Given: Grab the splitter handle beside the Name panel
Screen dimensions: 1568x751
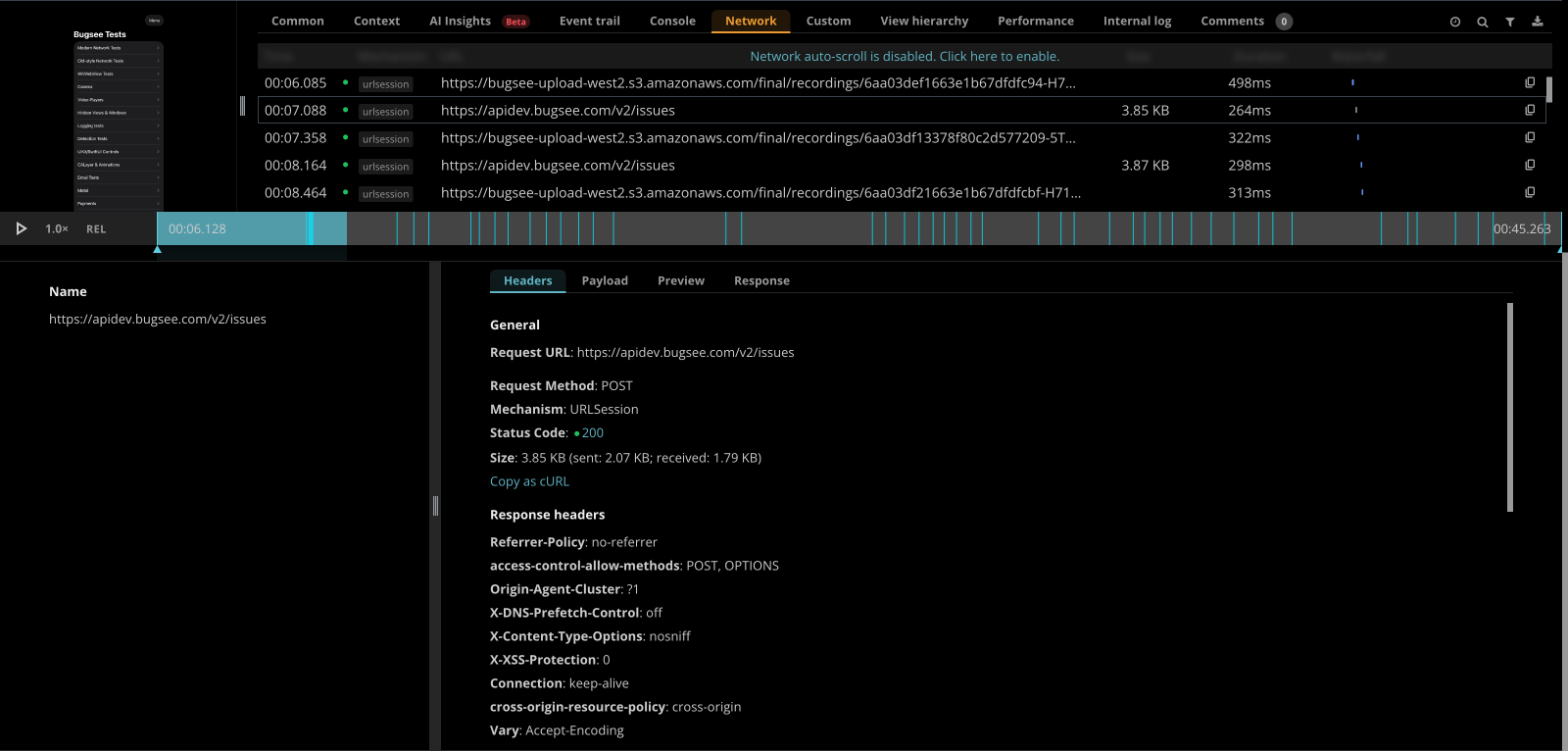Looking at the screenshot, I should click(x=435, y=506).
